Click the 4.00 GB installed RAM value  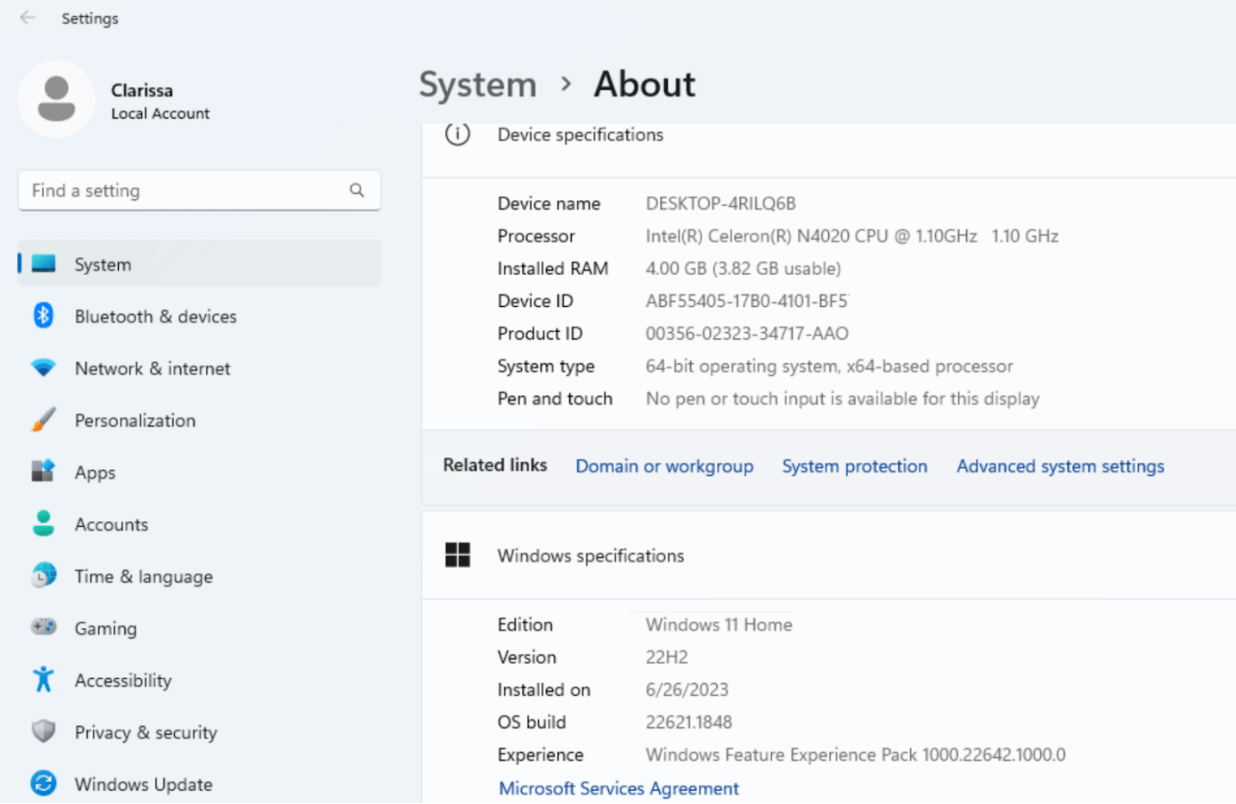[743, 268]
